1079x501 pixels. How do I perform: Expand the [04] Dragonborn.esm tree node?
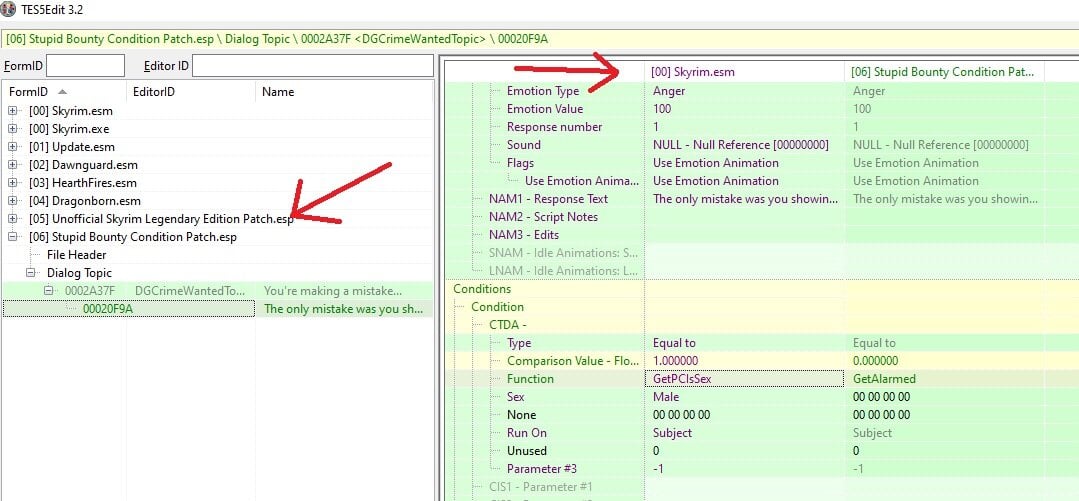[x=12, y=201]
